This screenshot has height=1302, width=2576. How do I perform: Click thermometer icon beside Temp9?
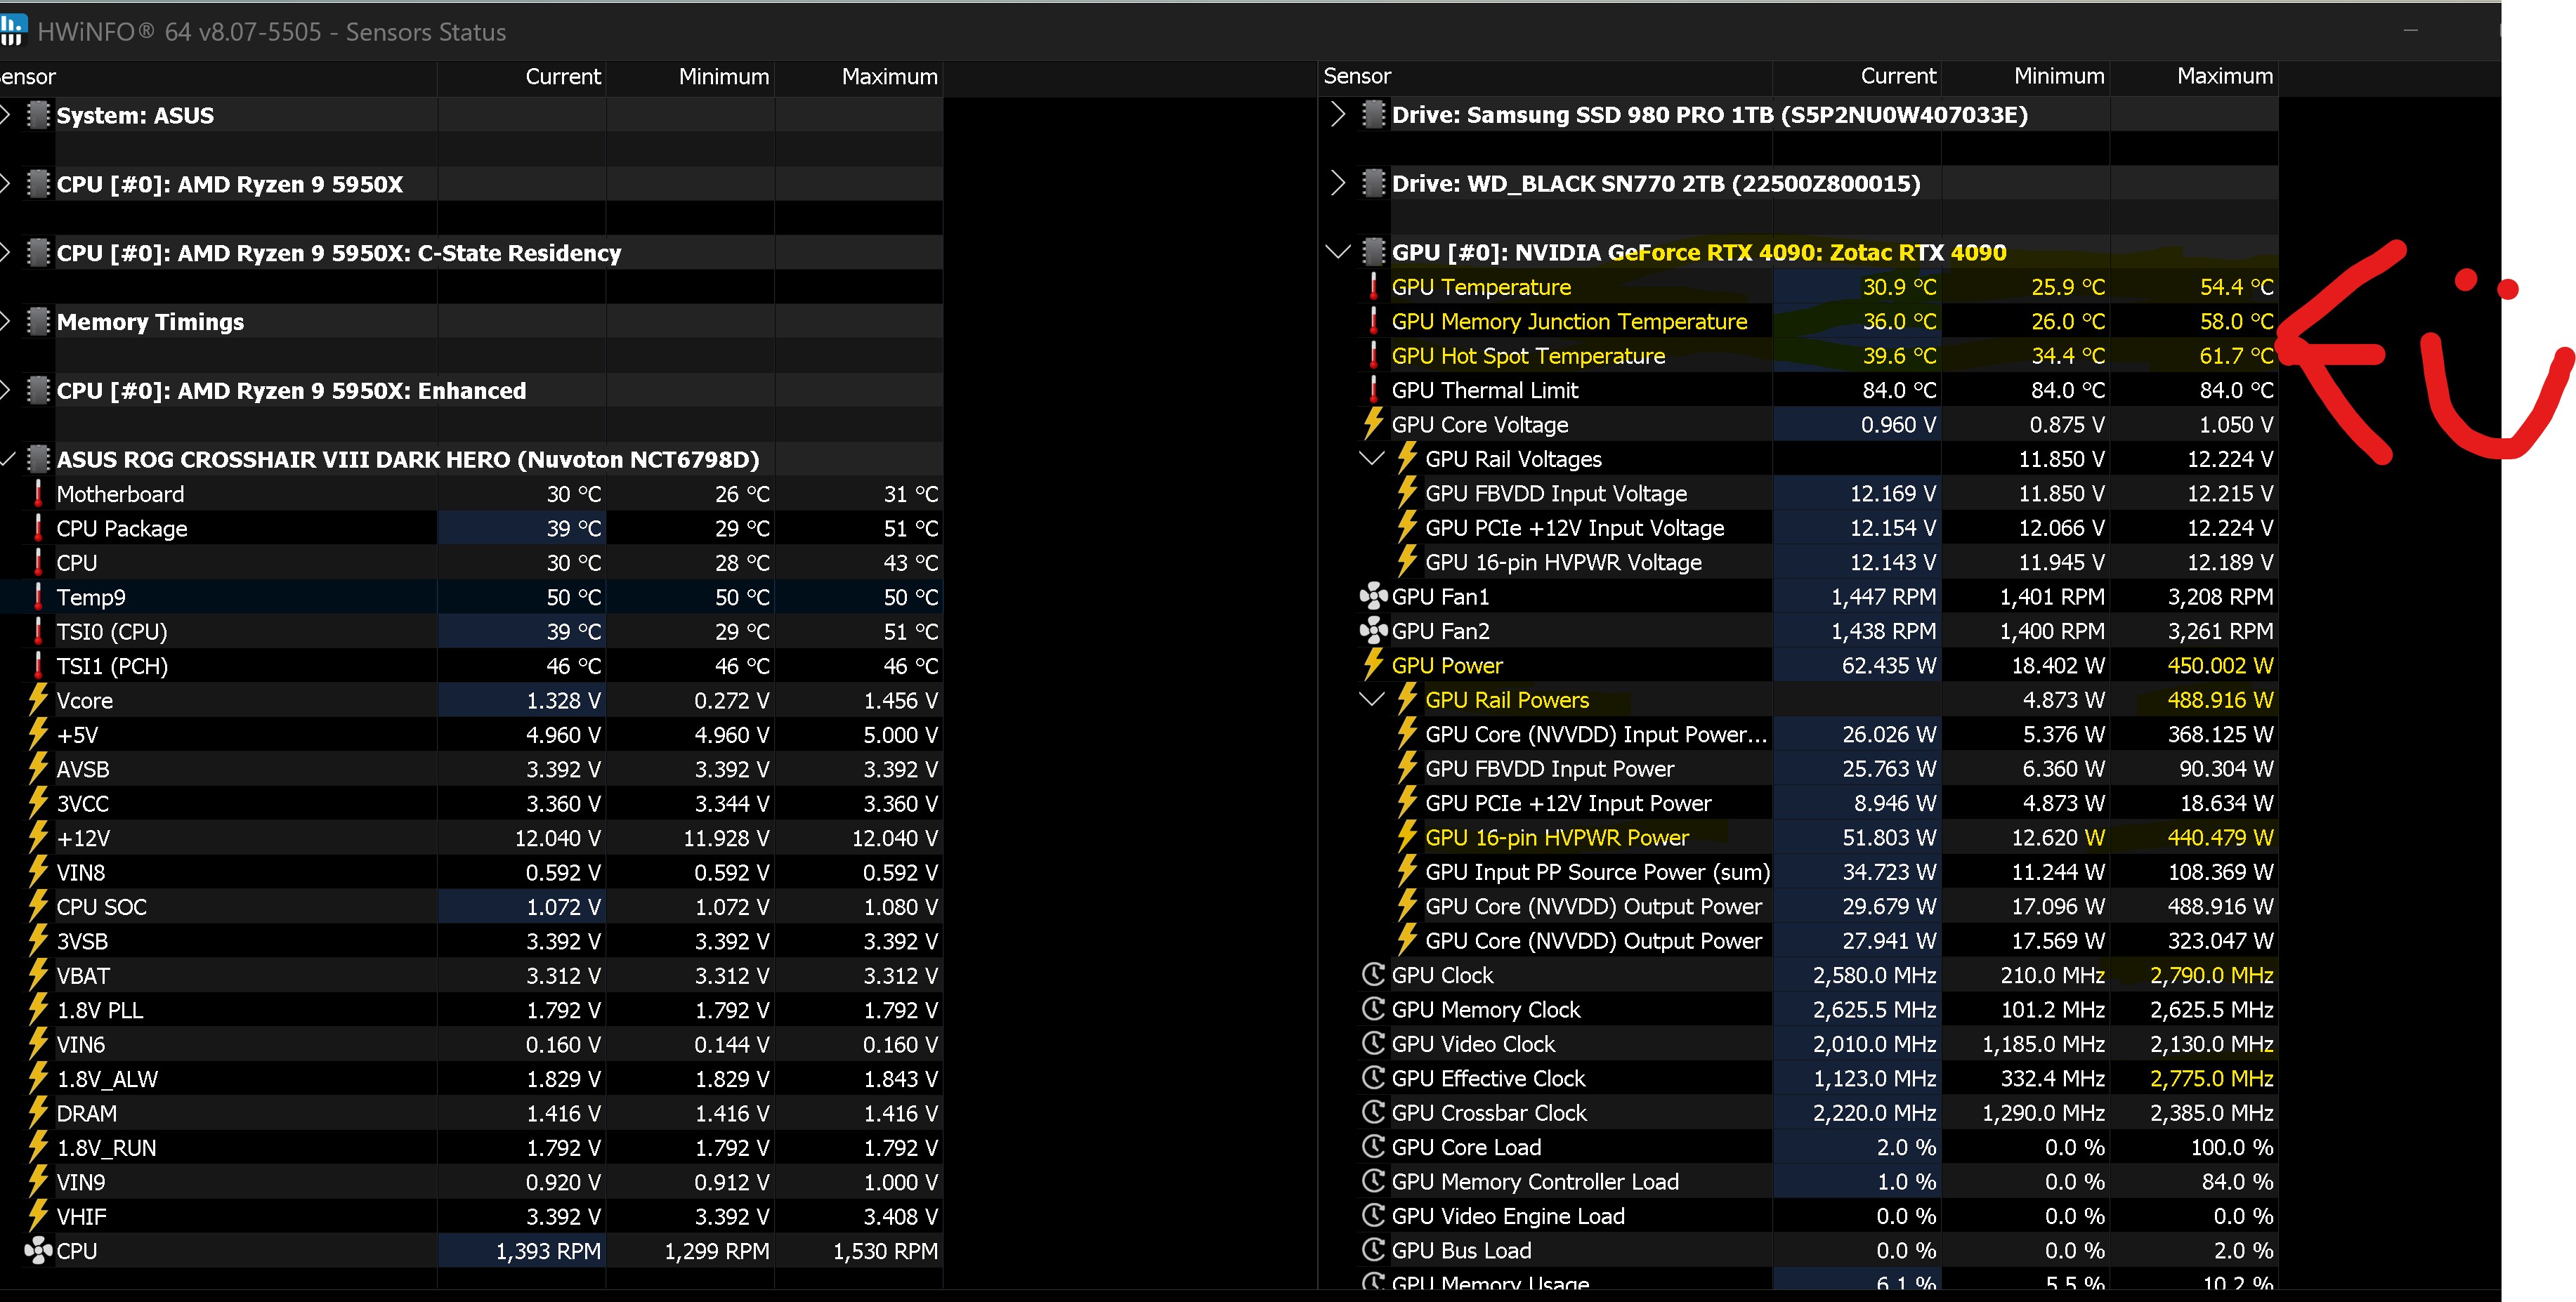pos(38,597)
